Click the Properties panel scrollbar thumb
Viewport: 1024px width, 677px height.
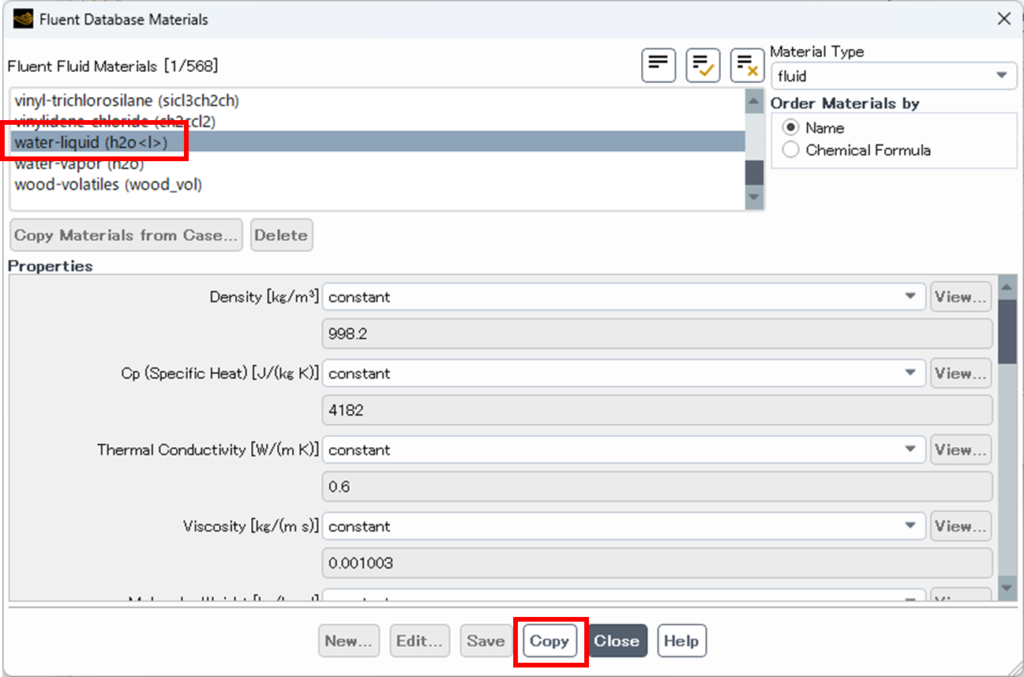tap(1006, 331)
